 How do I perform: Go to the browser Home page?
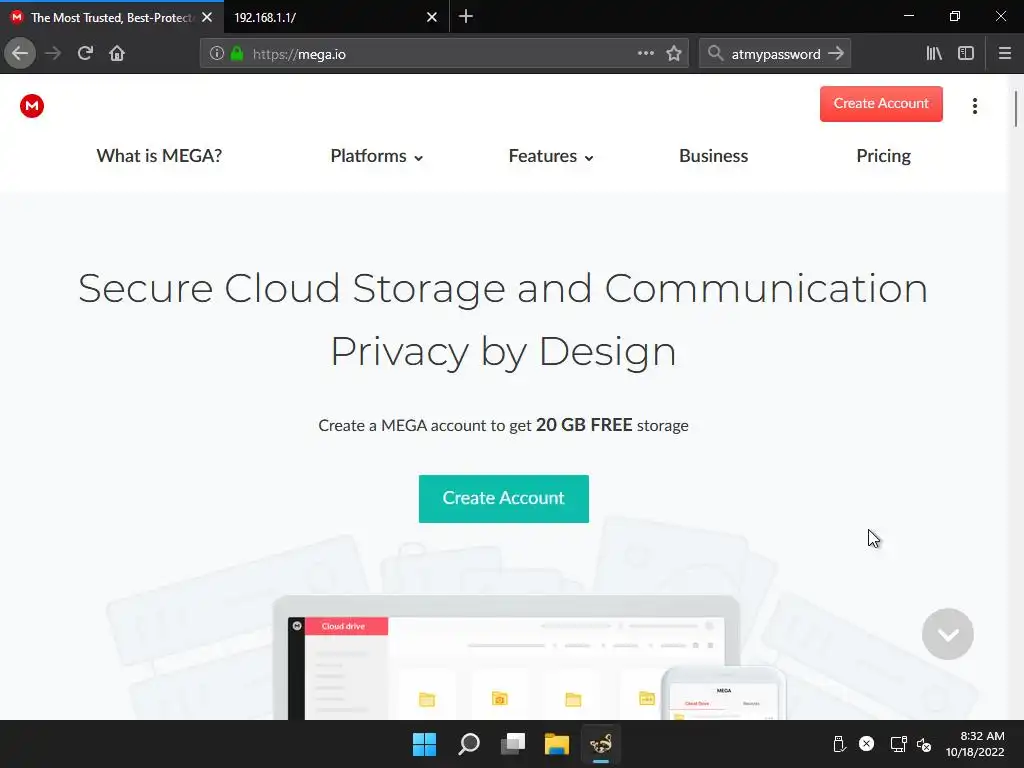(x=117, y=54)
